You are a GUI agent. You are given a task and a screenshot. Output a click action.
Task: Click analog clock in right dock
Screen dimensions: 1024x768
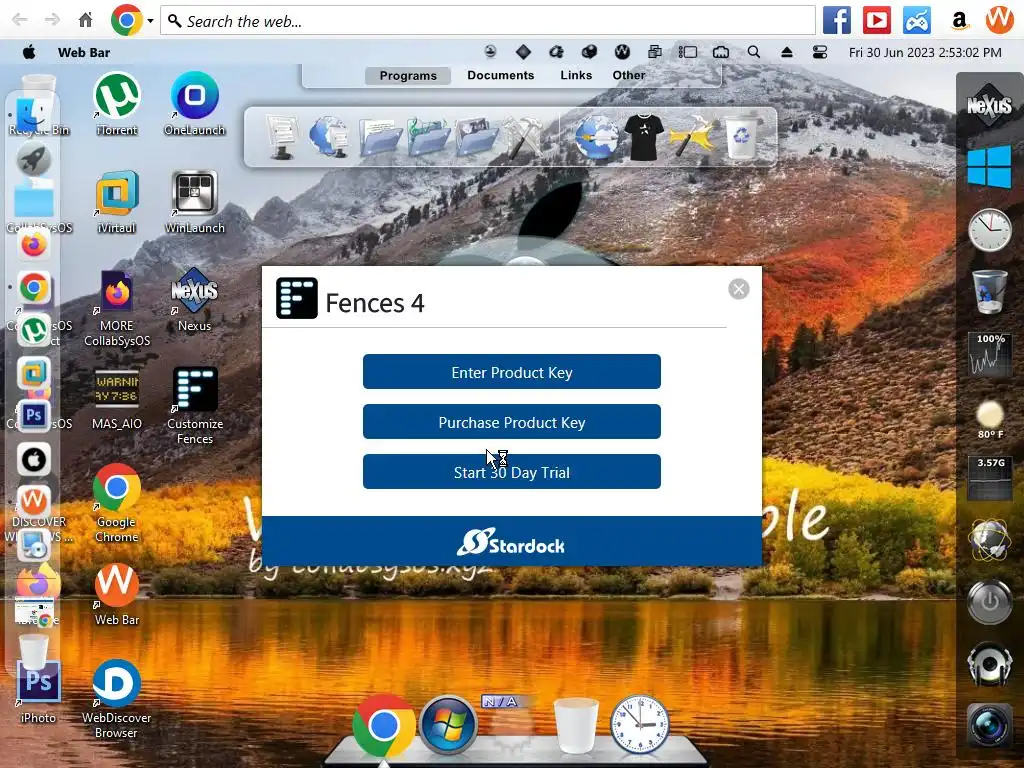click(989, 230)
